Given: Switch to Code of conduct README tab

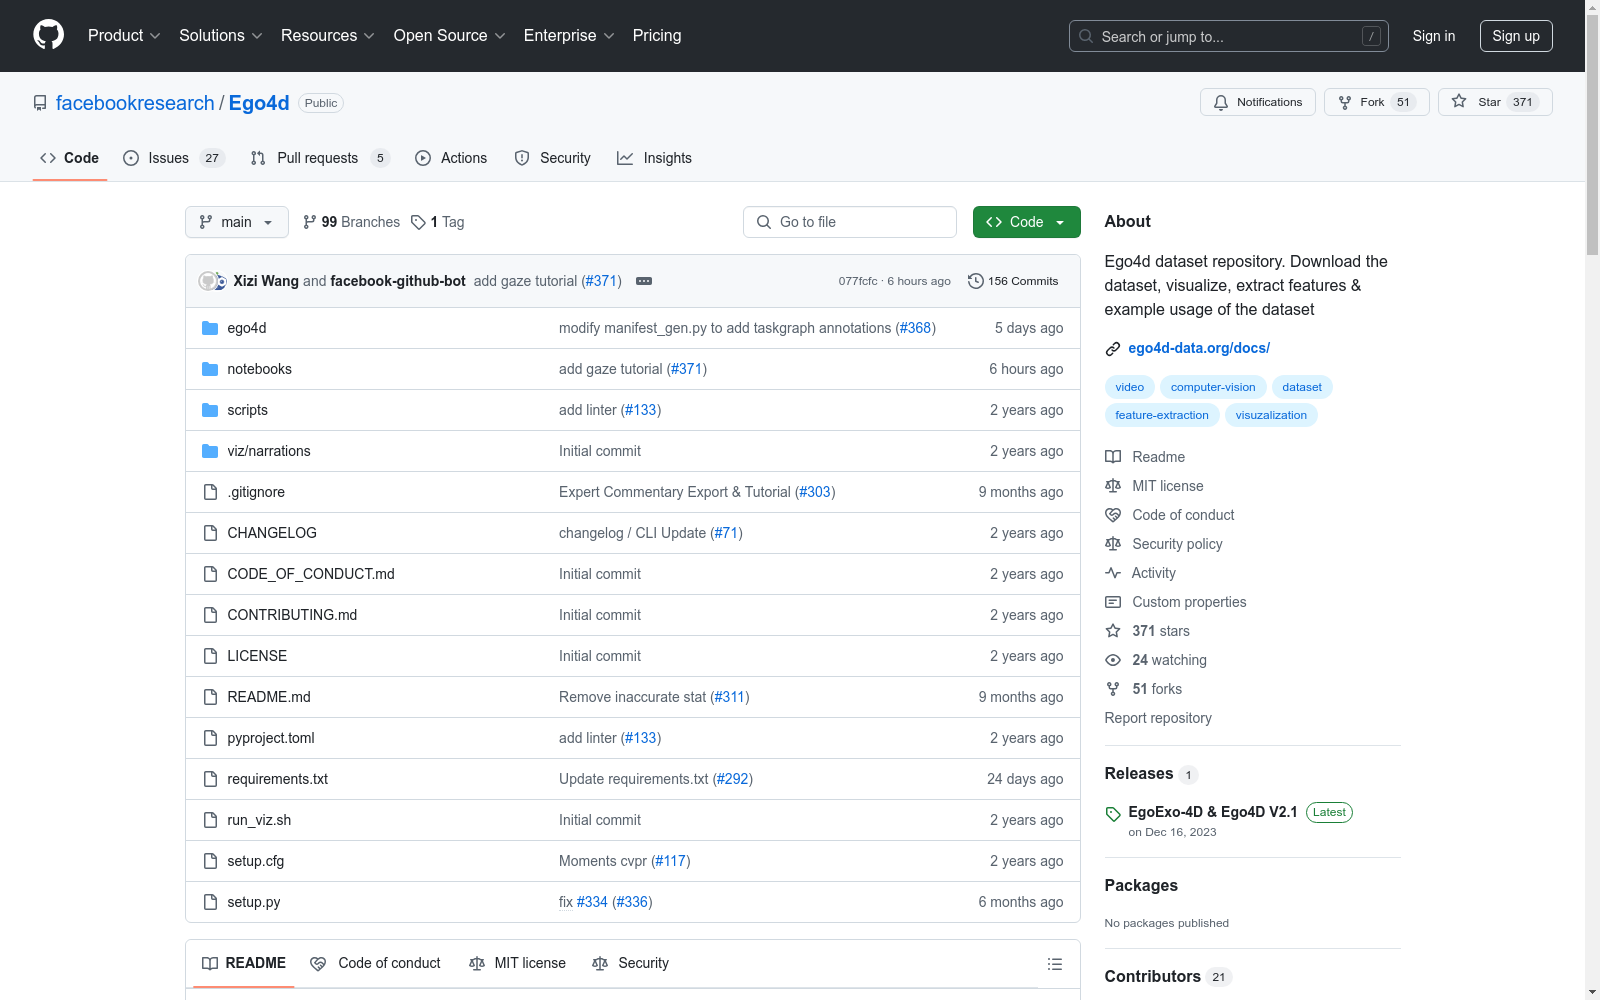Looking at the screenshot, I should click(375, 963).
